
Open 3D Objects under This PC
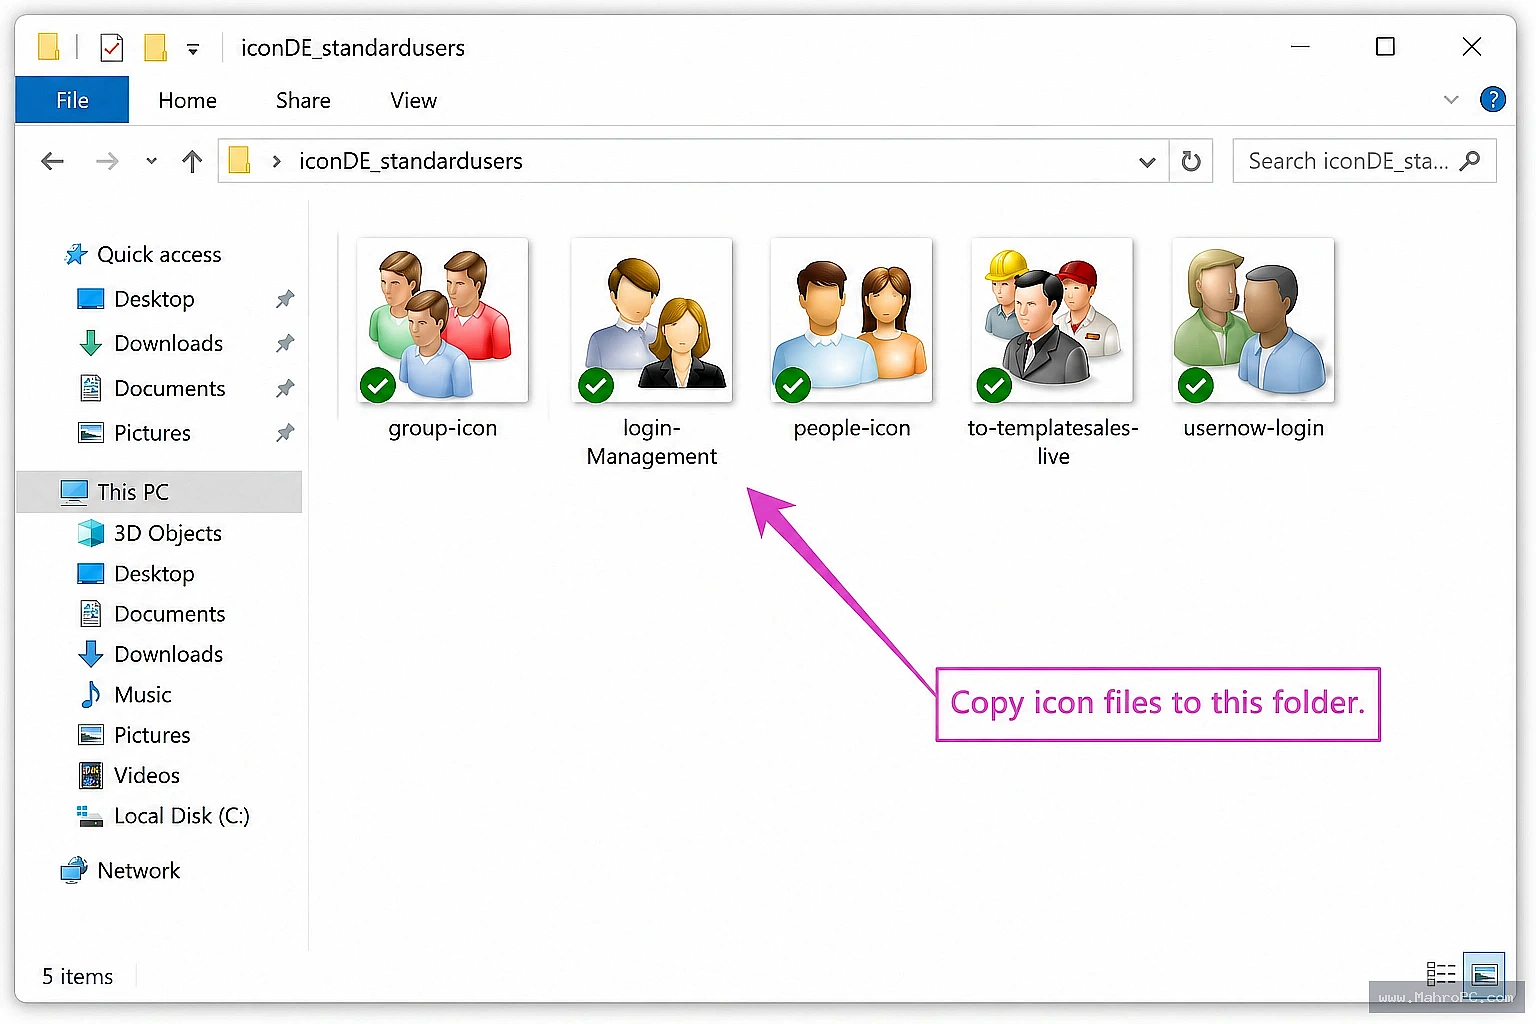pyautogui.click(x=167, y=533)
